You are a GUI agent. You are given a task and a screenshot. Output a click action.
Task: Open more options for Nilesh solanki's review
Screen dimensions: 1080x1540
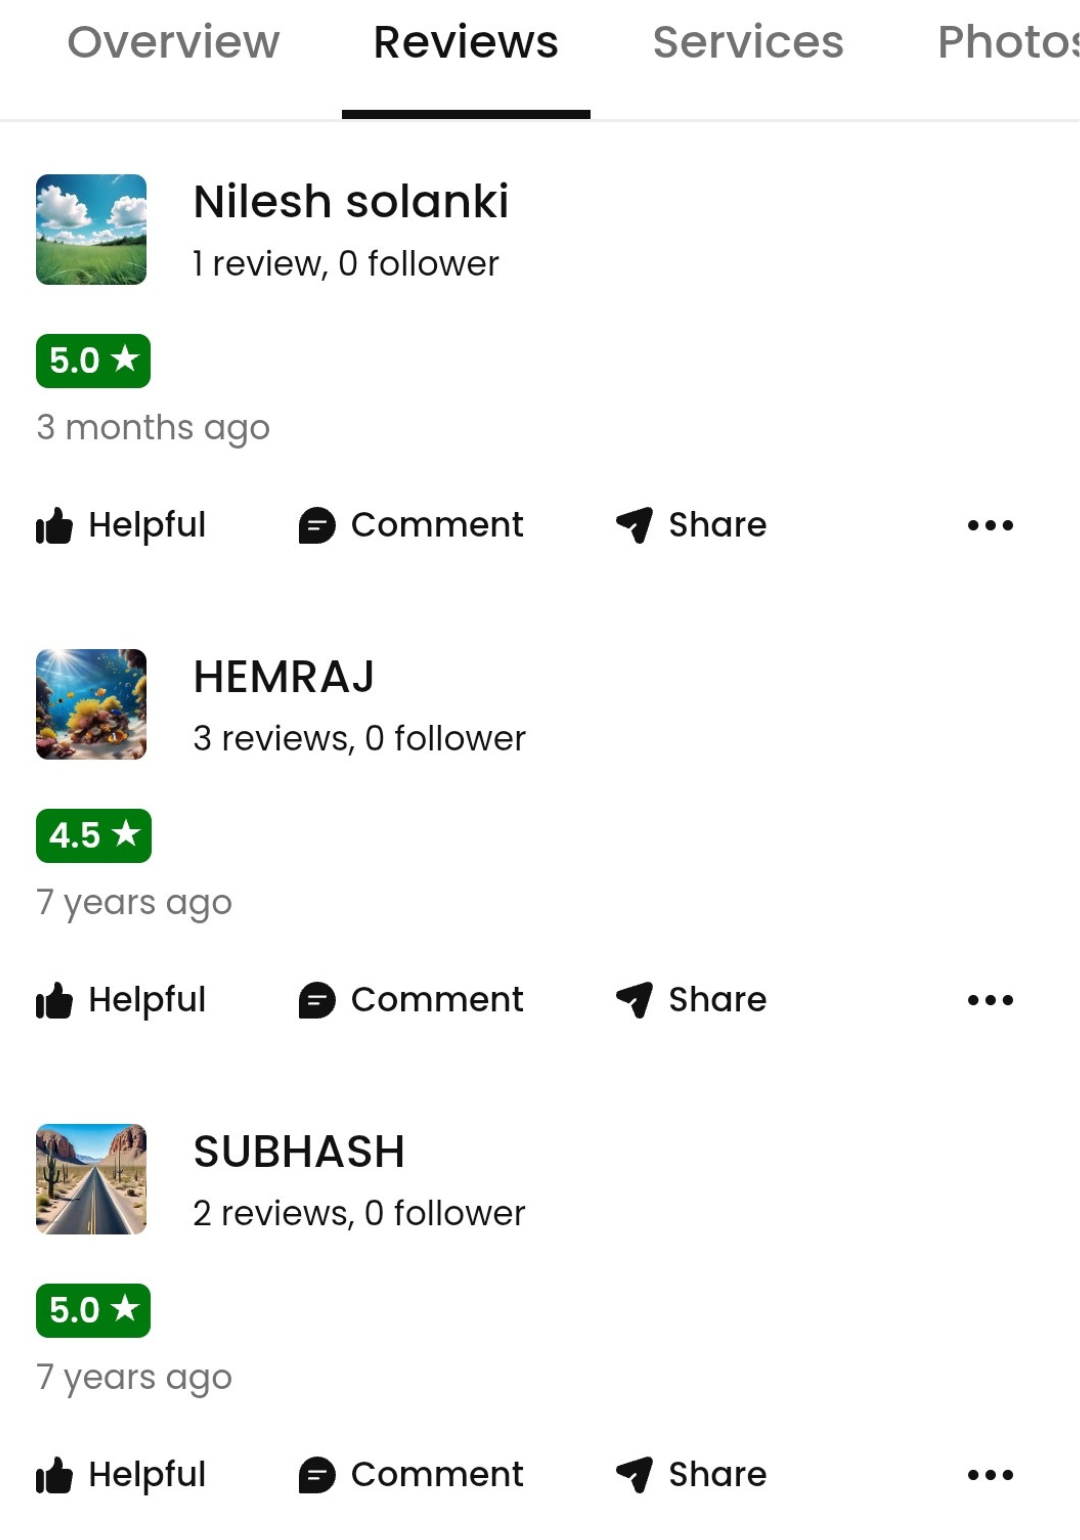(990, 525)
